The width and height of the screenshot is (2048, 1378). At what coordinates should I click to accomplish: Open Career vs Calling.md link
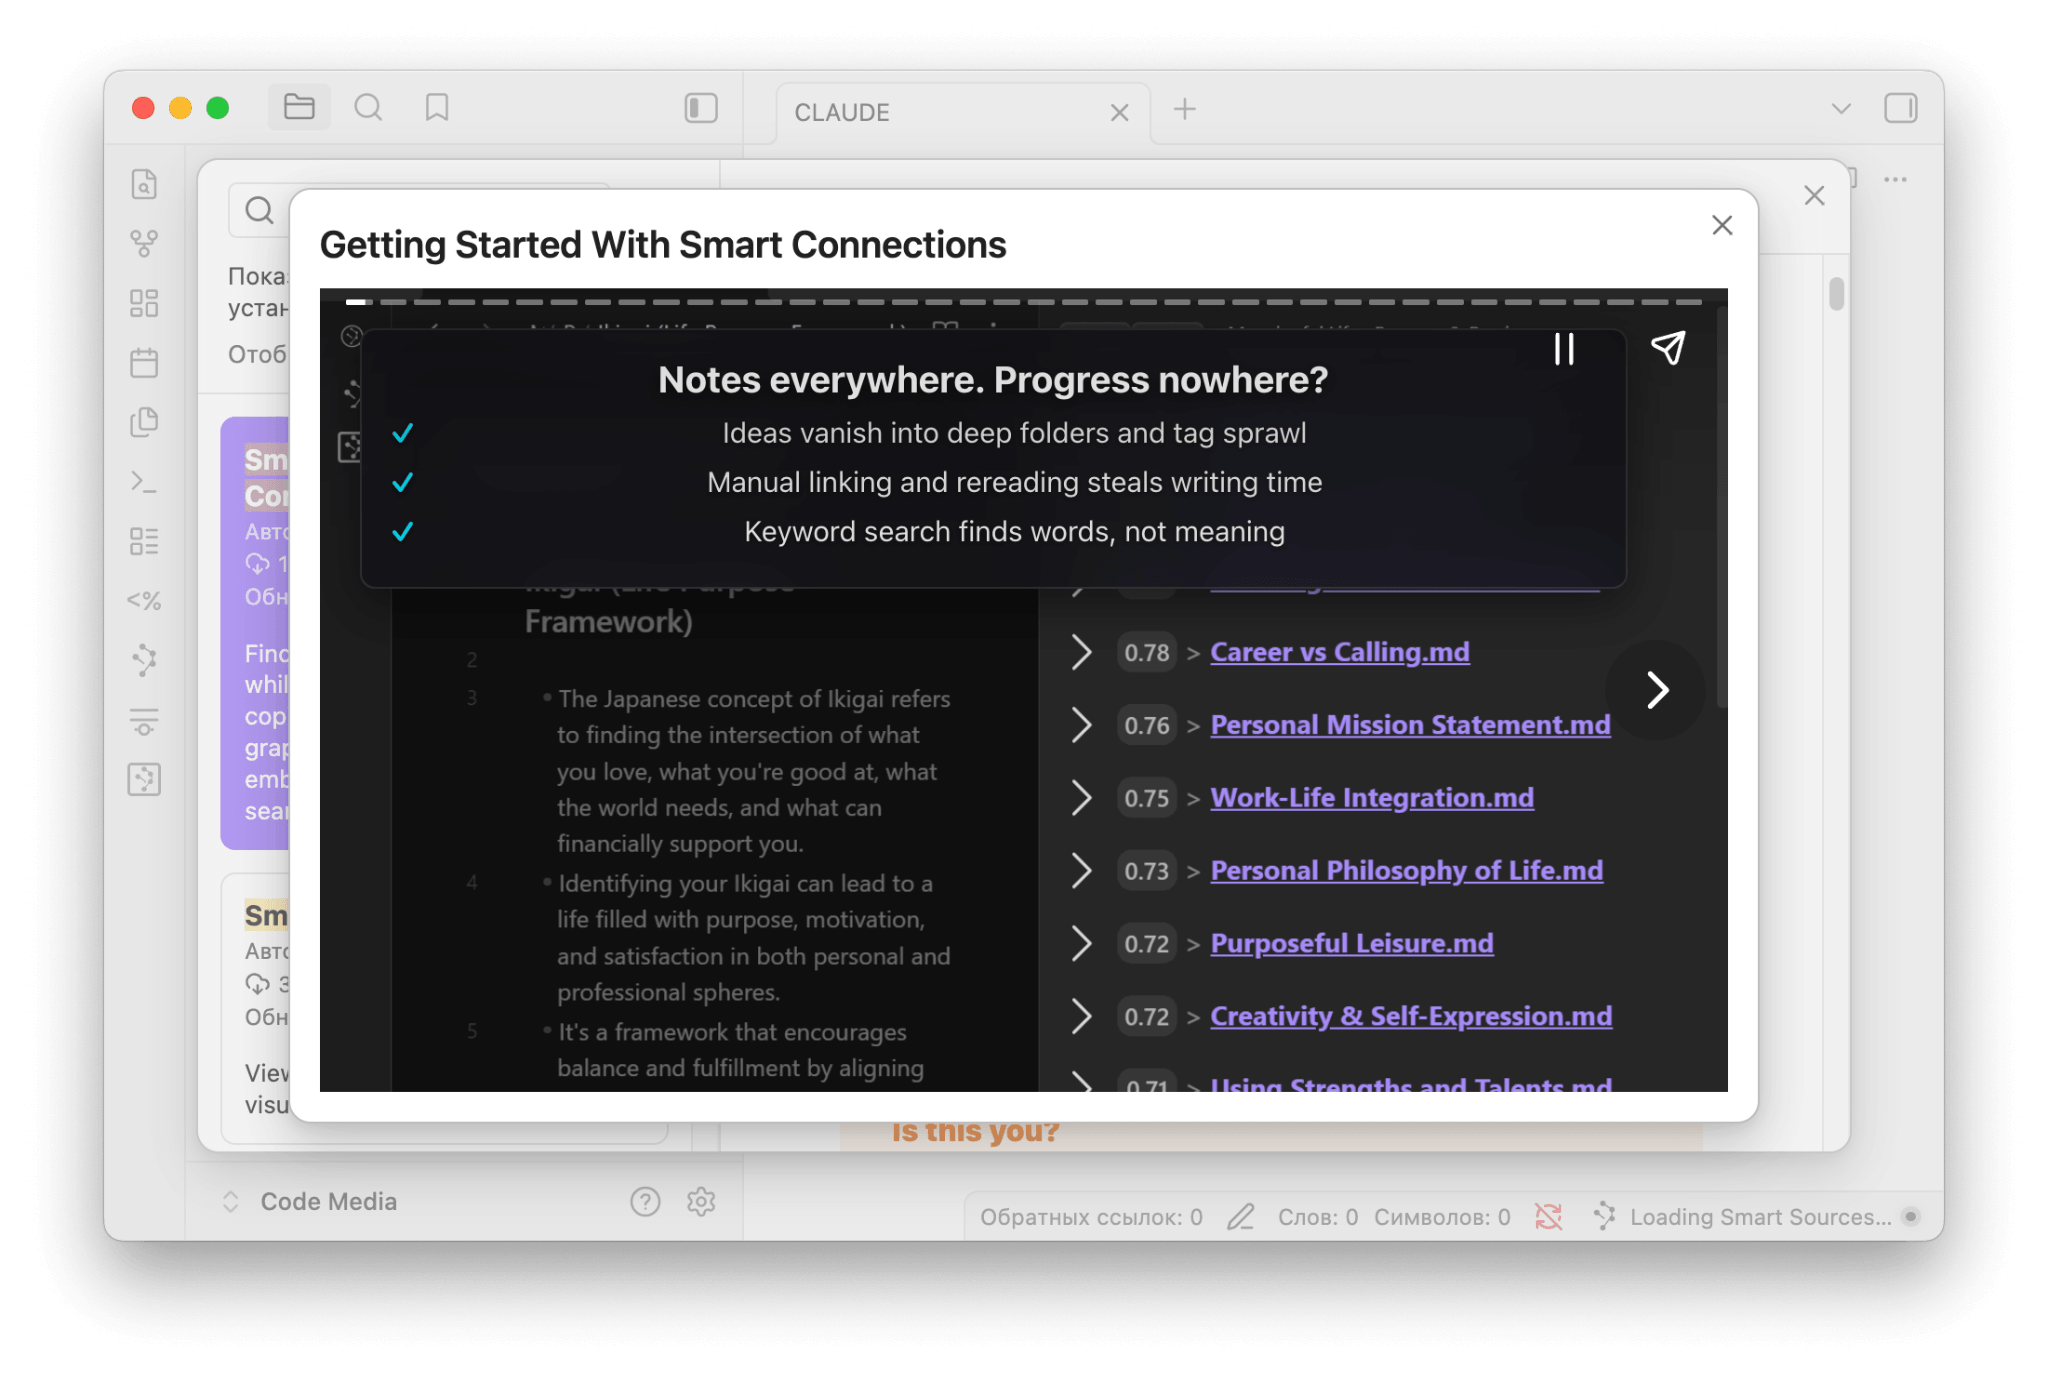click(x=1340, y=652)
